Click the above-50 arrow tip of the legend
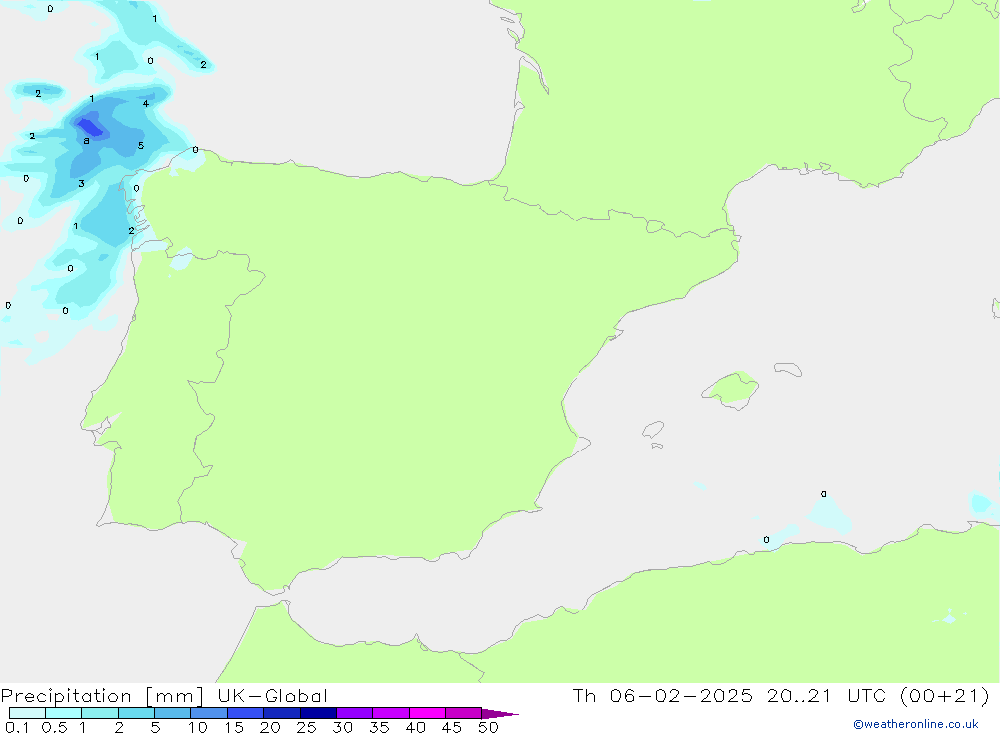The image size is (1000, 733). pos(499,713)
